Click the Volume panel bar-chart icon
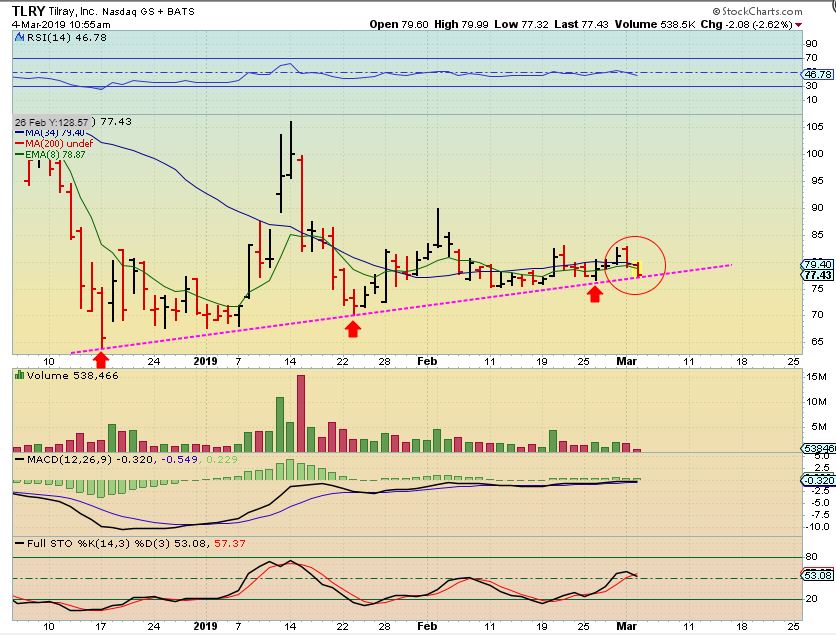Image resolution: width=836 pixels, height=635 pixels. [20, 375]
